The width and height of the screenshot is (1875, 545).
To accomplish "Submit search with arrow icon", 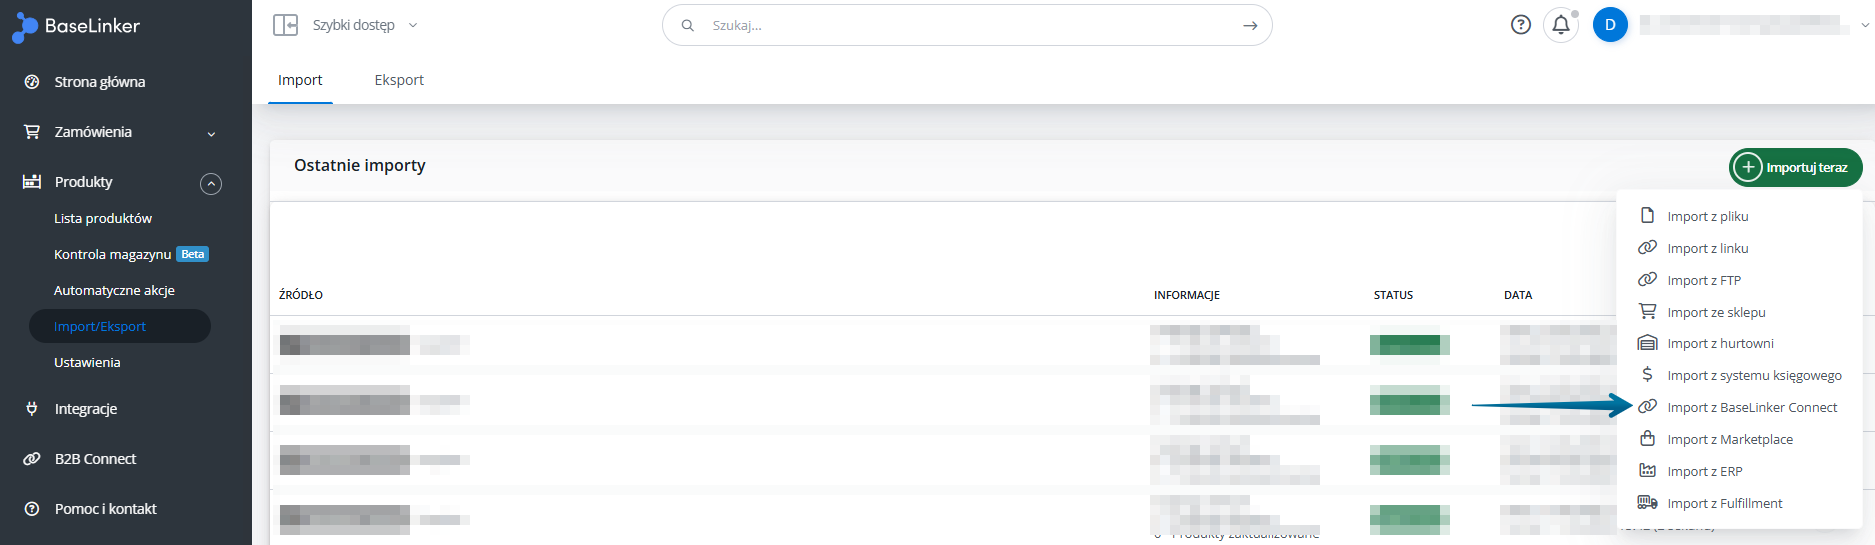I will pos(1250,25).
